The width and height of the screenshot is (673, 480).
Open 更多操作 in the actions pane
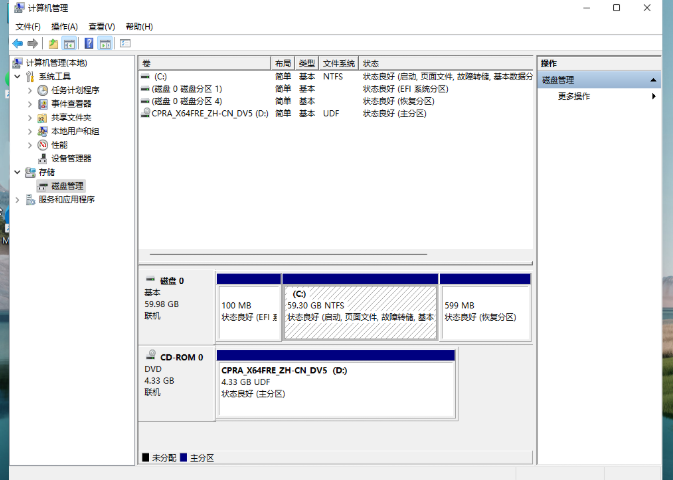click(574, 96)
